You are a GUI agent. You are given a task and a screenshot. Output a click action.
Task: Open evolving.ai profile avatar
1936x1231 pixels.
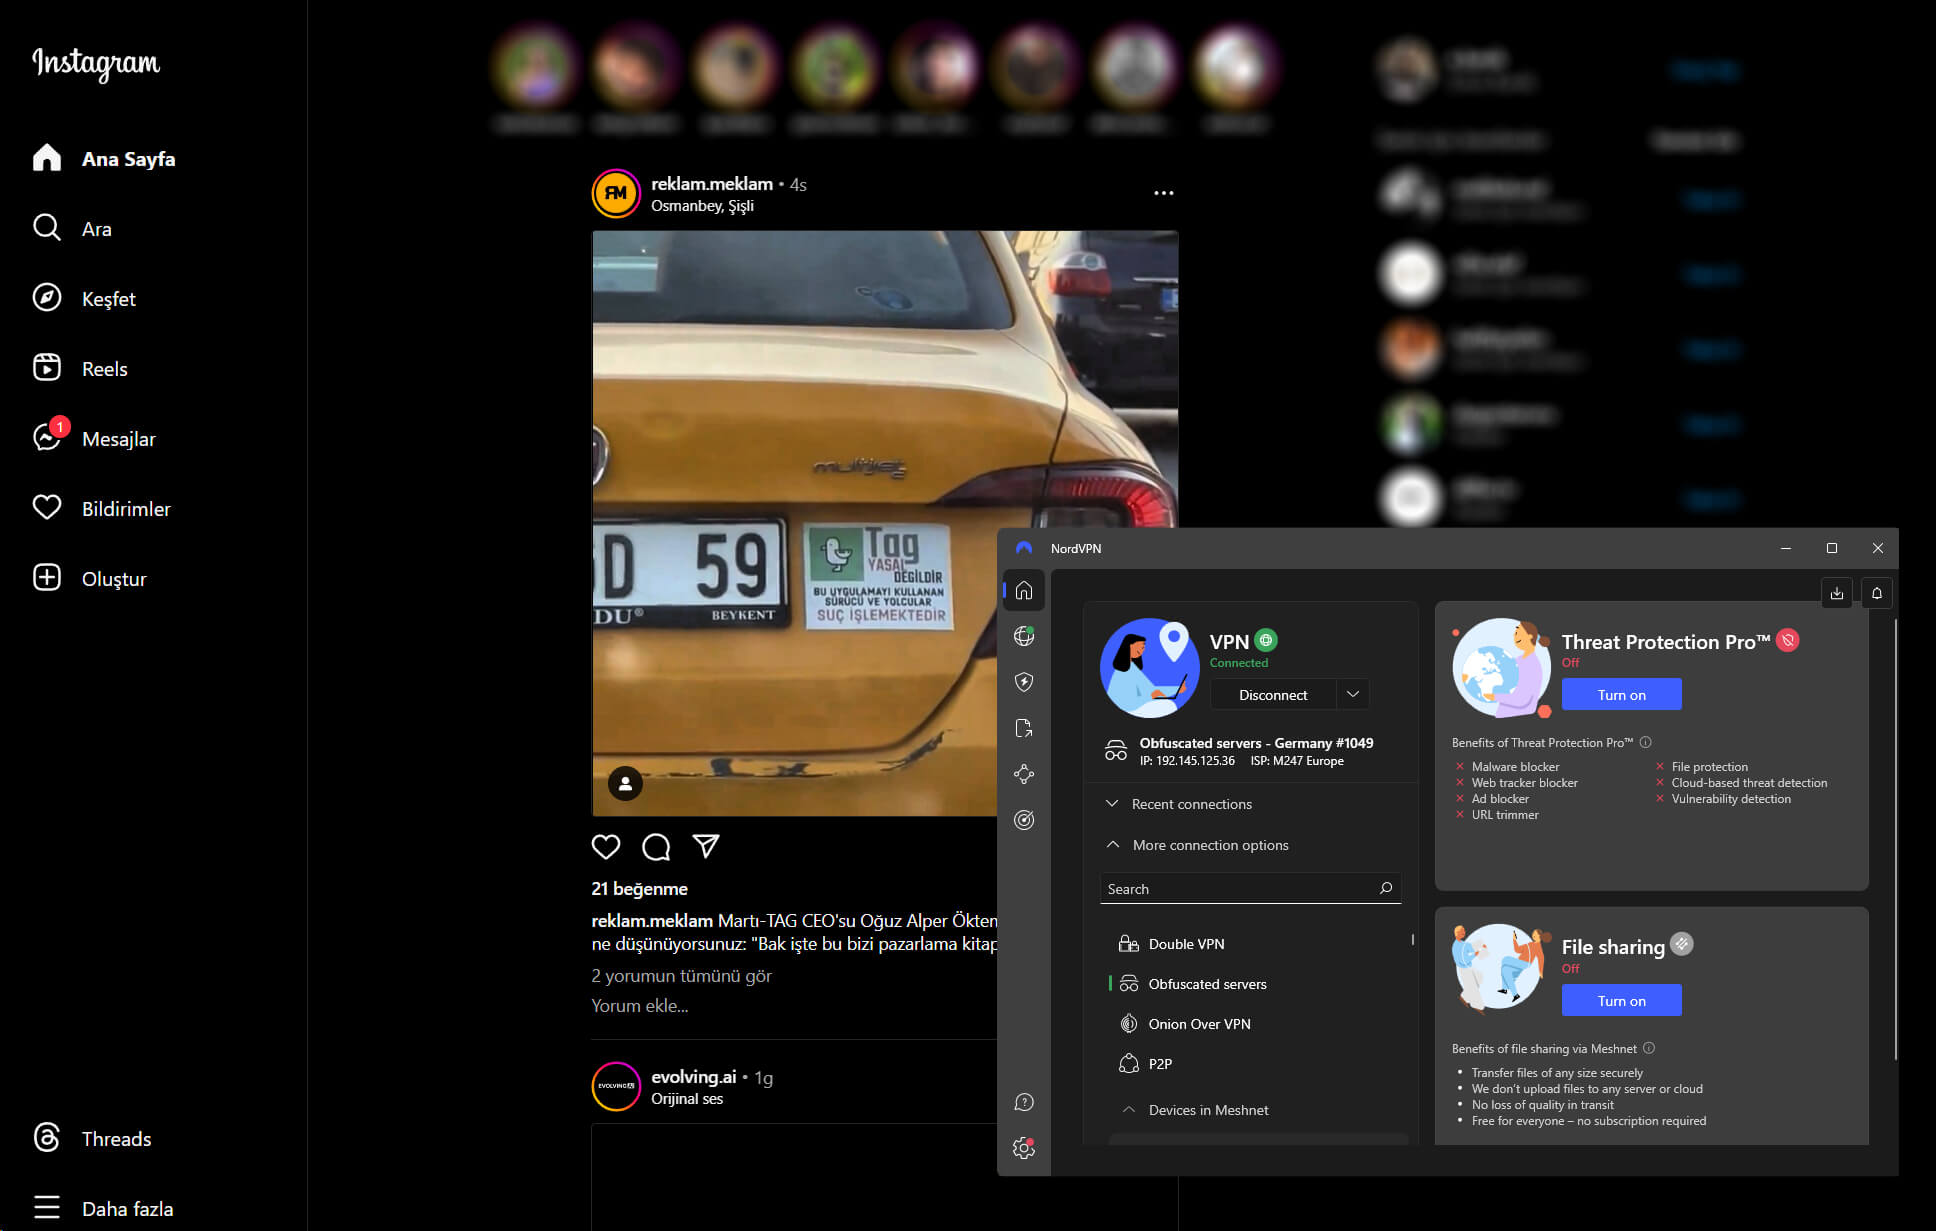(616, 1086)
